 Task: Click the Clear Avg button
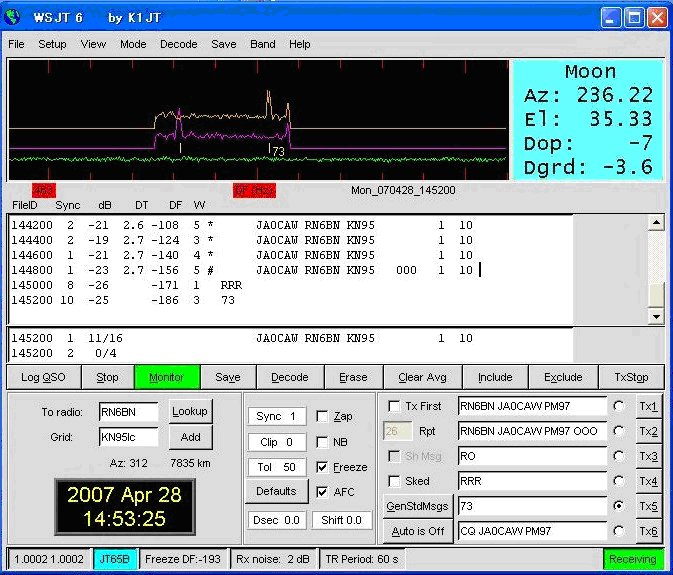(x=423, y=377)
